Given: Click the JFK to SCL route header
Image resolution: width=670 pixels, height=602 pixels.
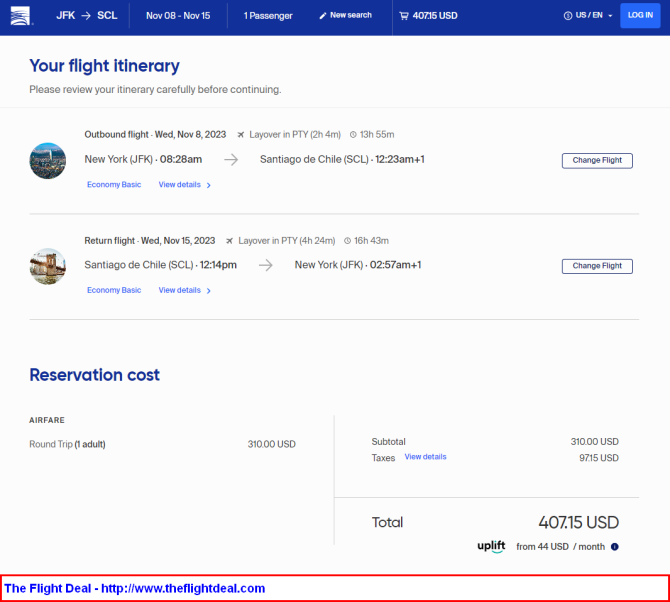Looking at the screenshot, I should pos(87,16).
